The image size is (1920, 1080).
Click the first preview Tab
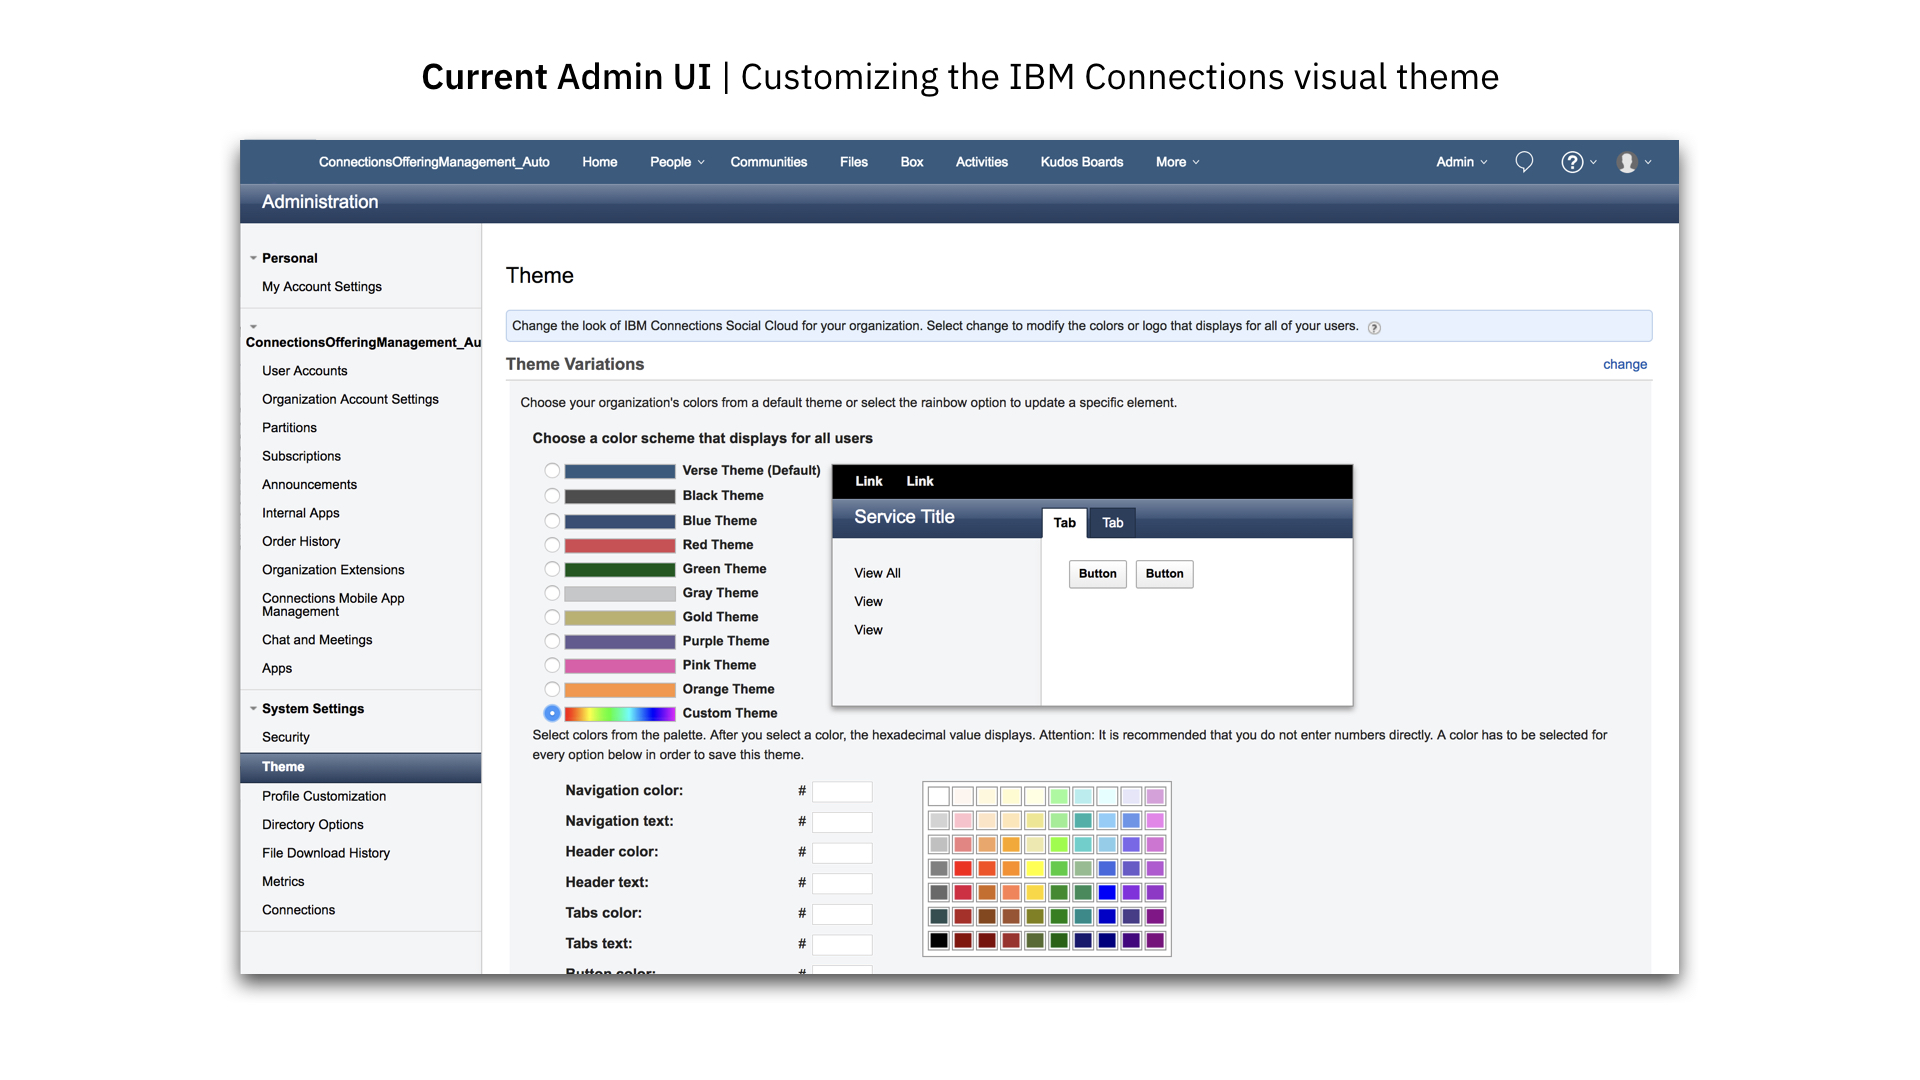(1064, 523)
